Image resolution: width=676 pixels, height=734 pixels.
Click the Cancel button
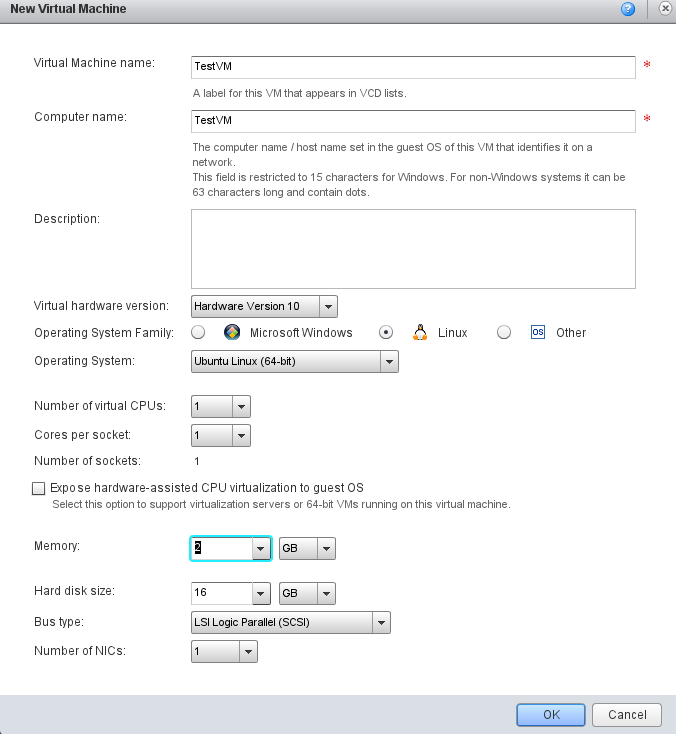(x=626, y=715)
